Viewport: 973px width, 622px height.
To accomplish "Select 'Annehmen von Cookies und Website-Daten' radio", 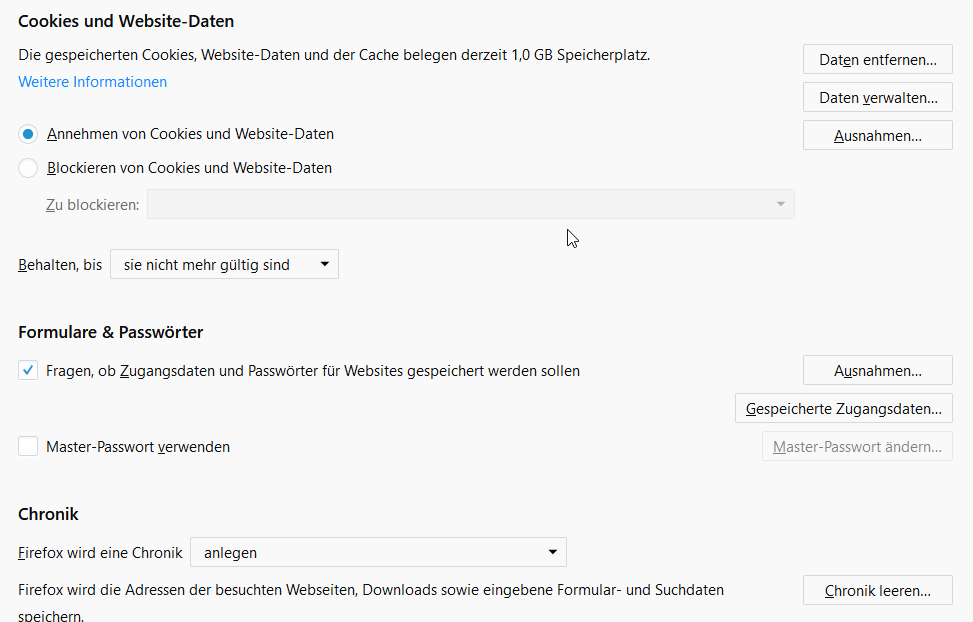I will [28, 134].
